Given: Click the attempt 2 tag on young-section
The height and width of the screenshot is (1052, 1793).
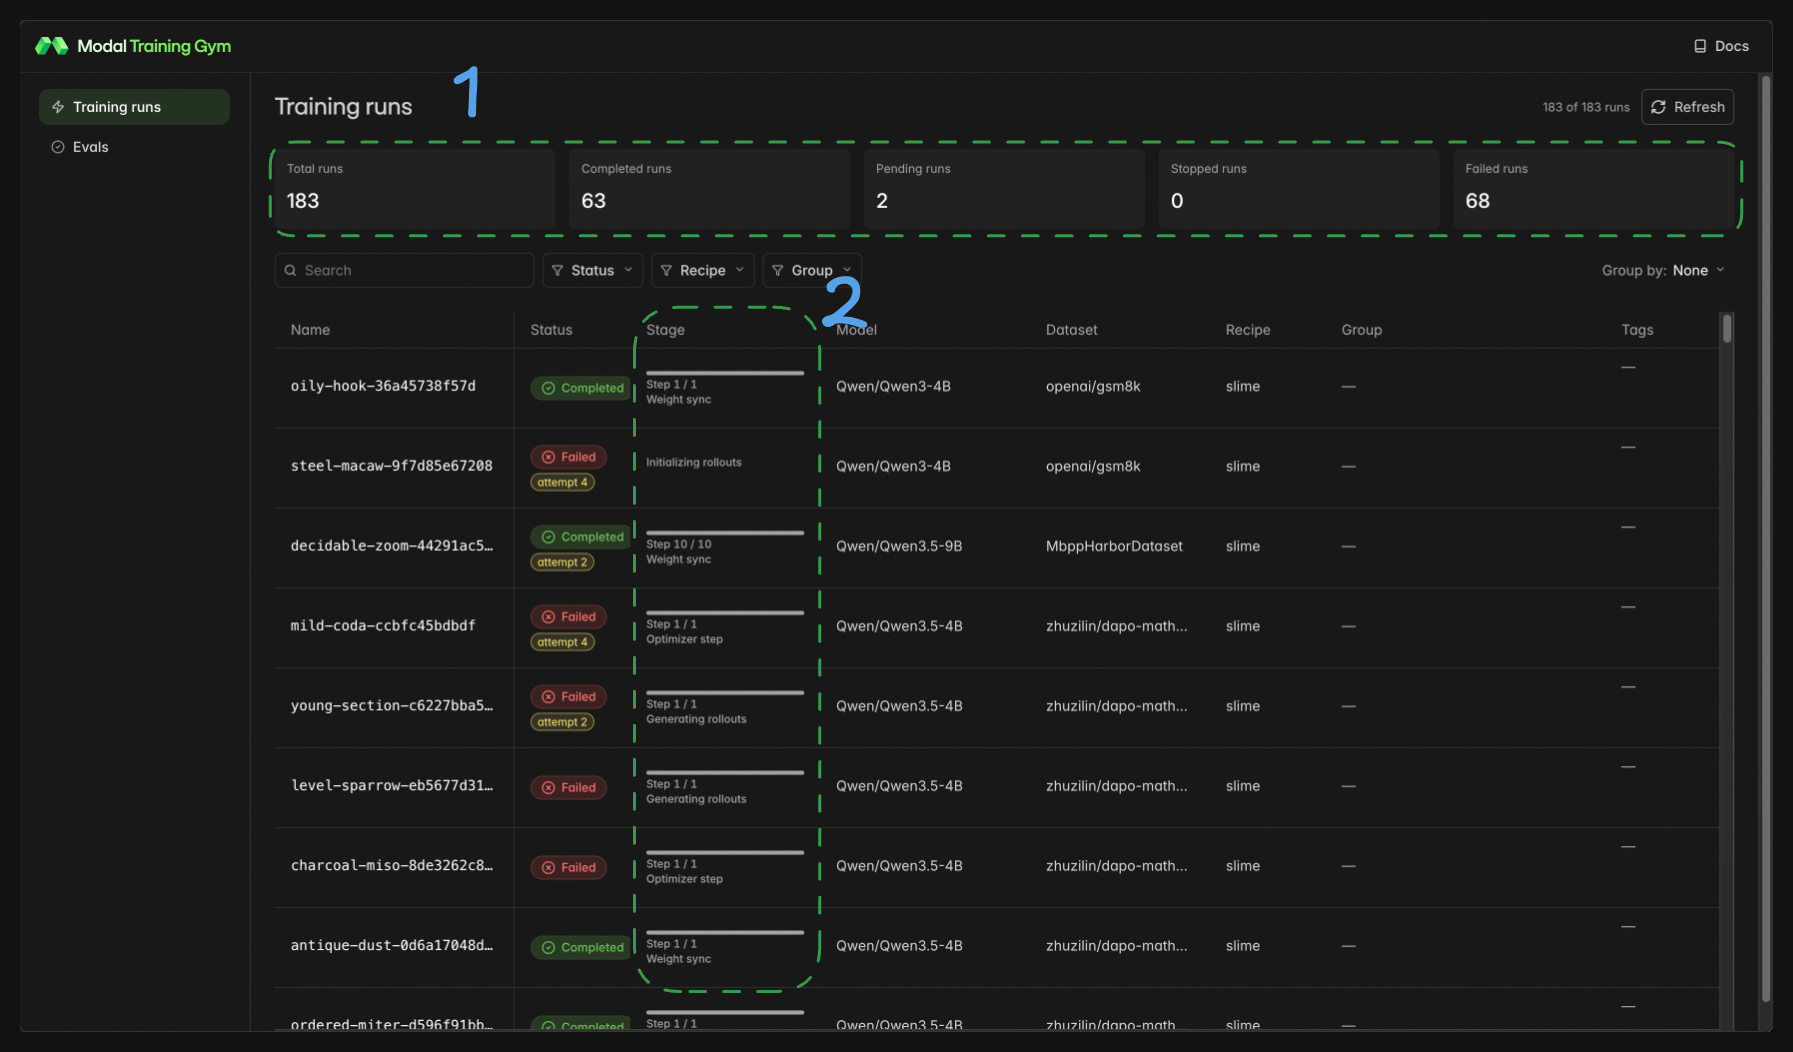Looking at the screenshot, I should pyautogui.click(x=562, y=722).
